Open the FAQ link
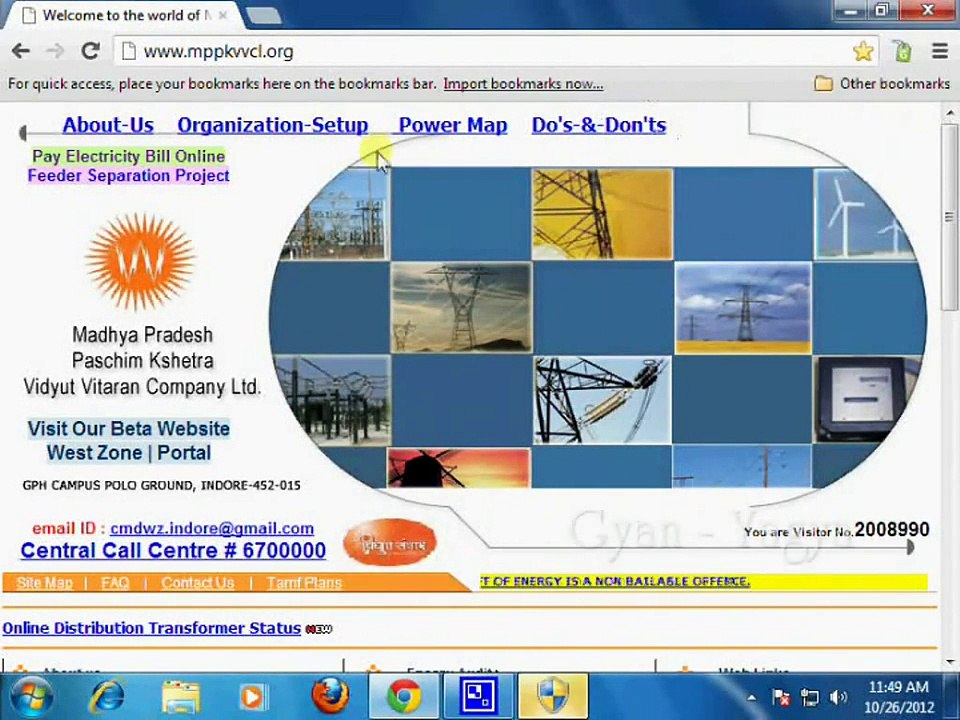 (x=115, y=583)
